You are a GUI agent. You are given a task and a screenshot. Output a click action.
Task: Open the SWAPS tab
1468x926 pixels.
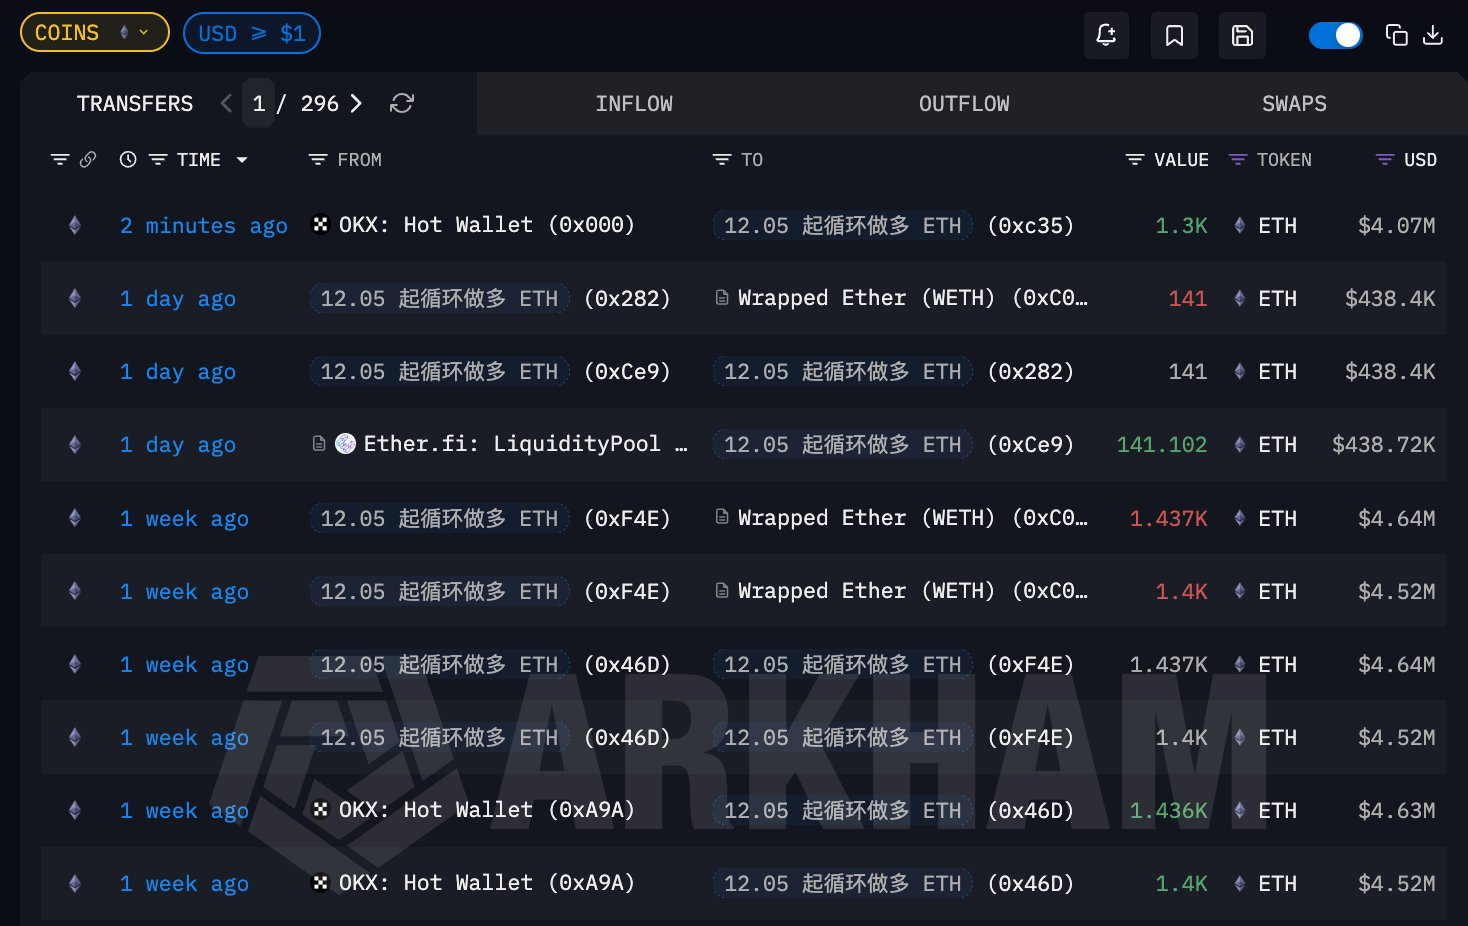pyautogui.click(x=1294, y=104)
